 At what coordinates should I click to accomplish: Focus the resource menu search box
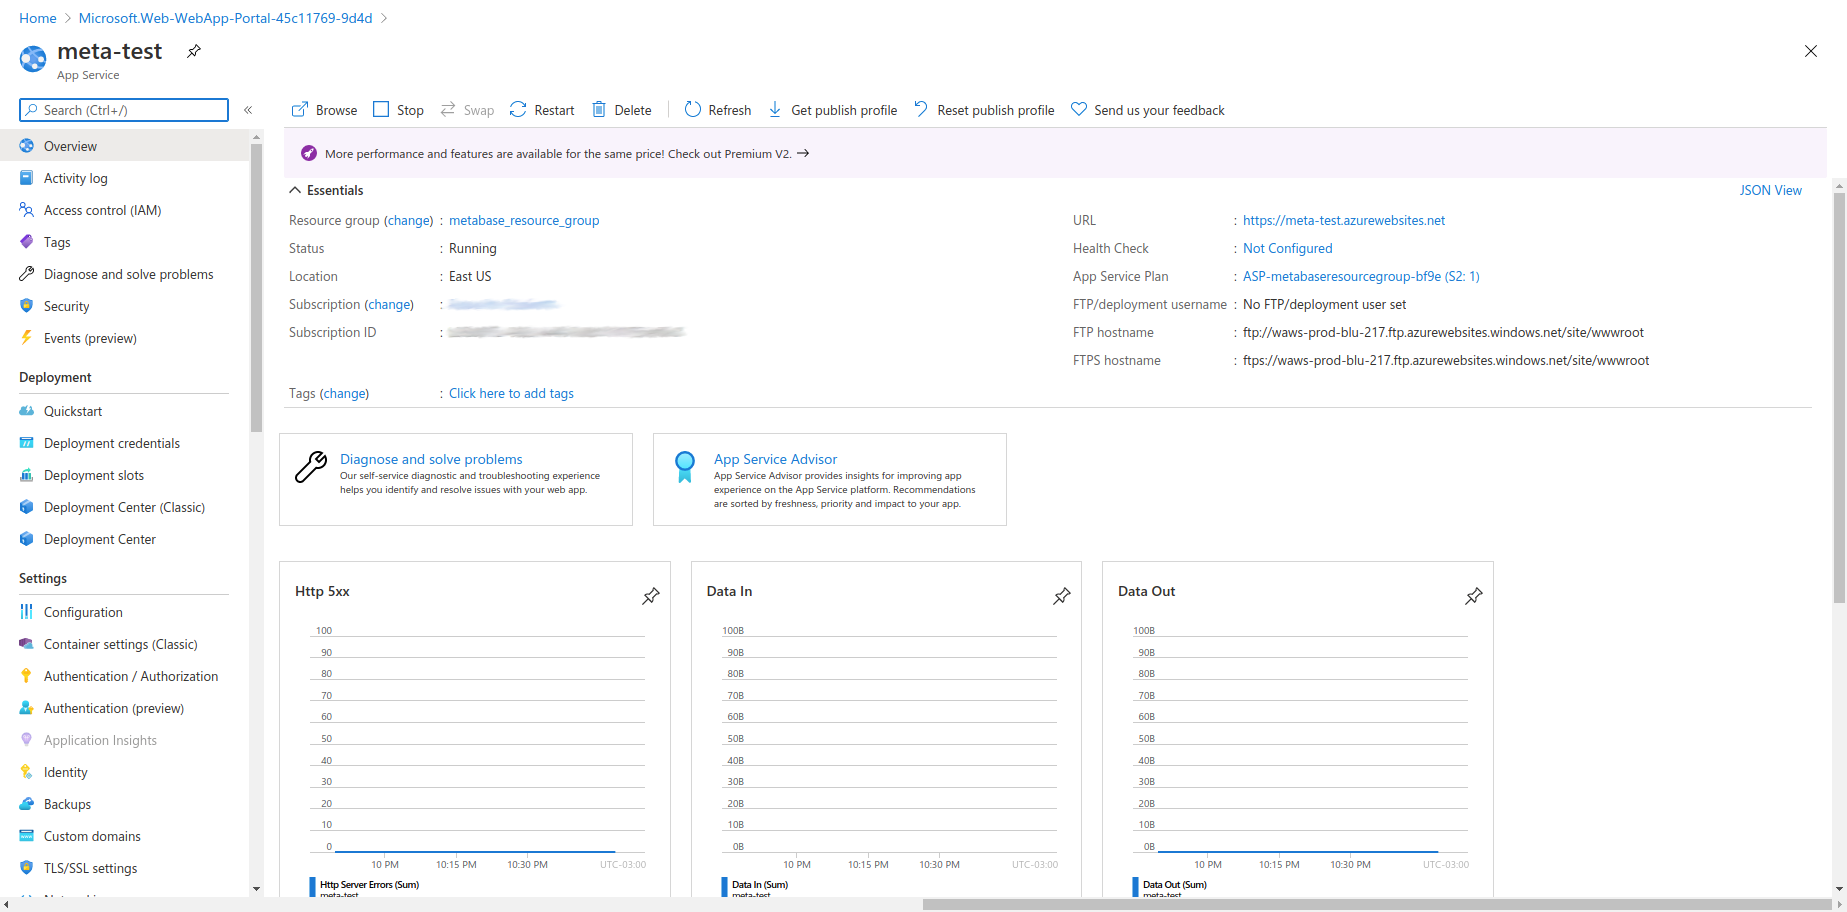point(124,110)
